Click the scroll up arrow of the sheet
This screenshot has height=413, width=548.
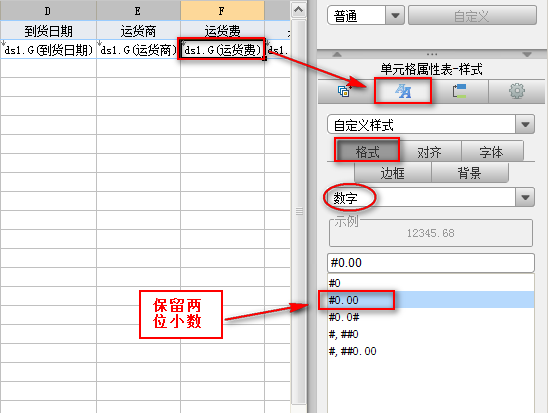point(298,10)
